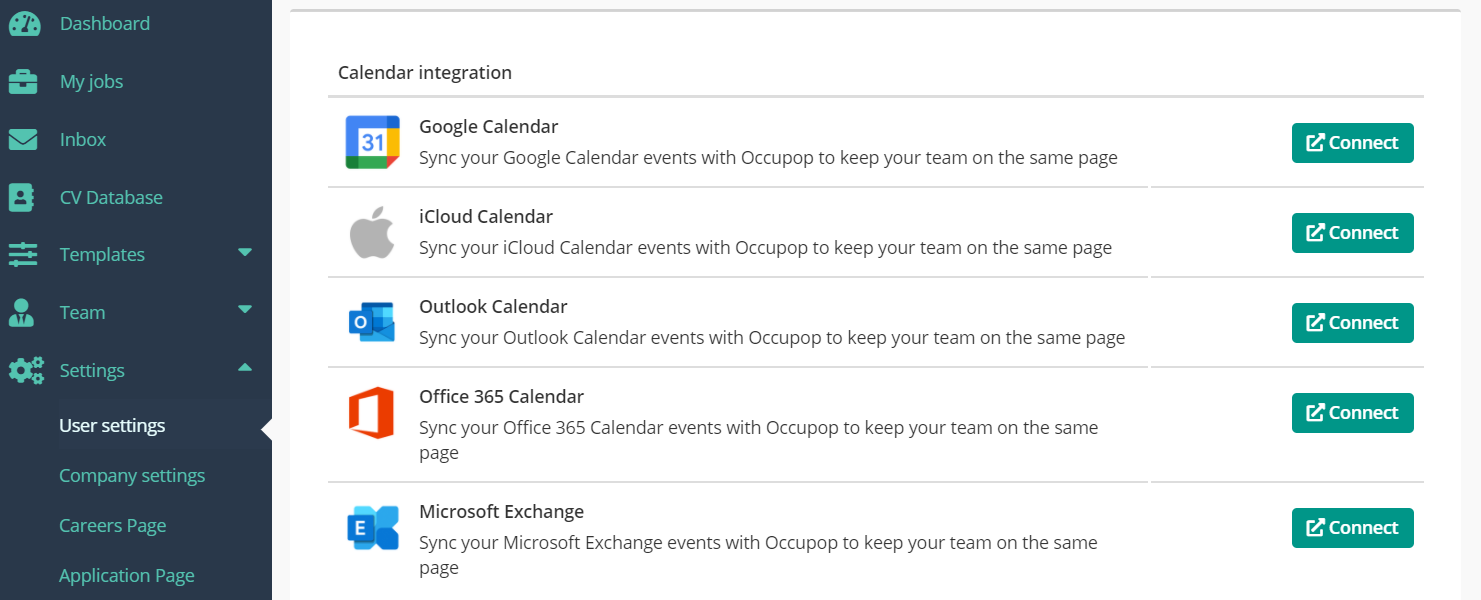The height and width of the screenshot is (600, 1481).
Task: Open Inbox via the envelope icon
Action: 25,138
